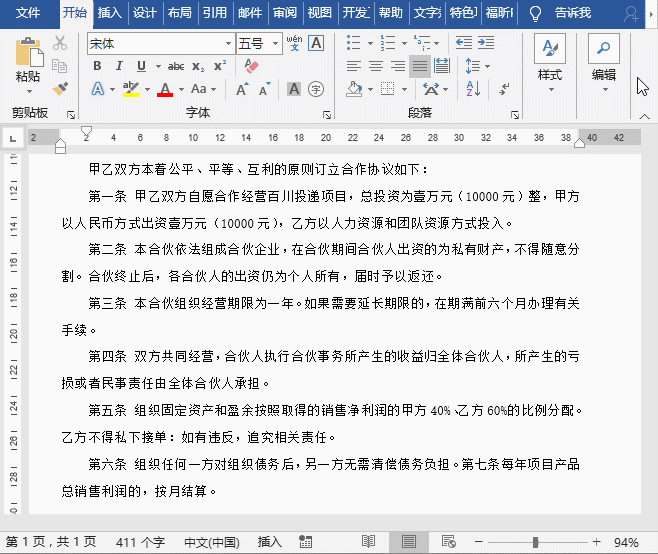Click the page number status 第1页
The width and height of the screenshot is (658, 554).
click(x=51, y=542)
